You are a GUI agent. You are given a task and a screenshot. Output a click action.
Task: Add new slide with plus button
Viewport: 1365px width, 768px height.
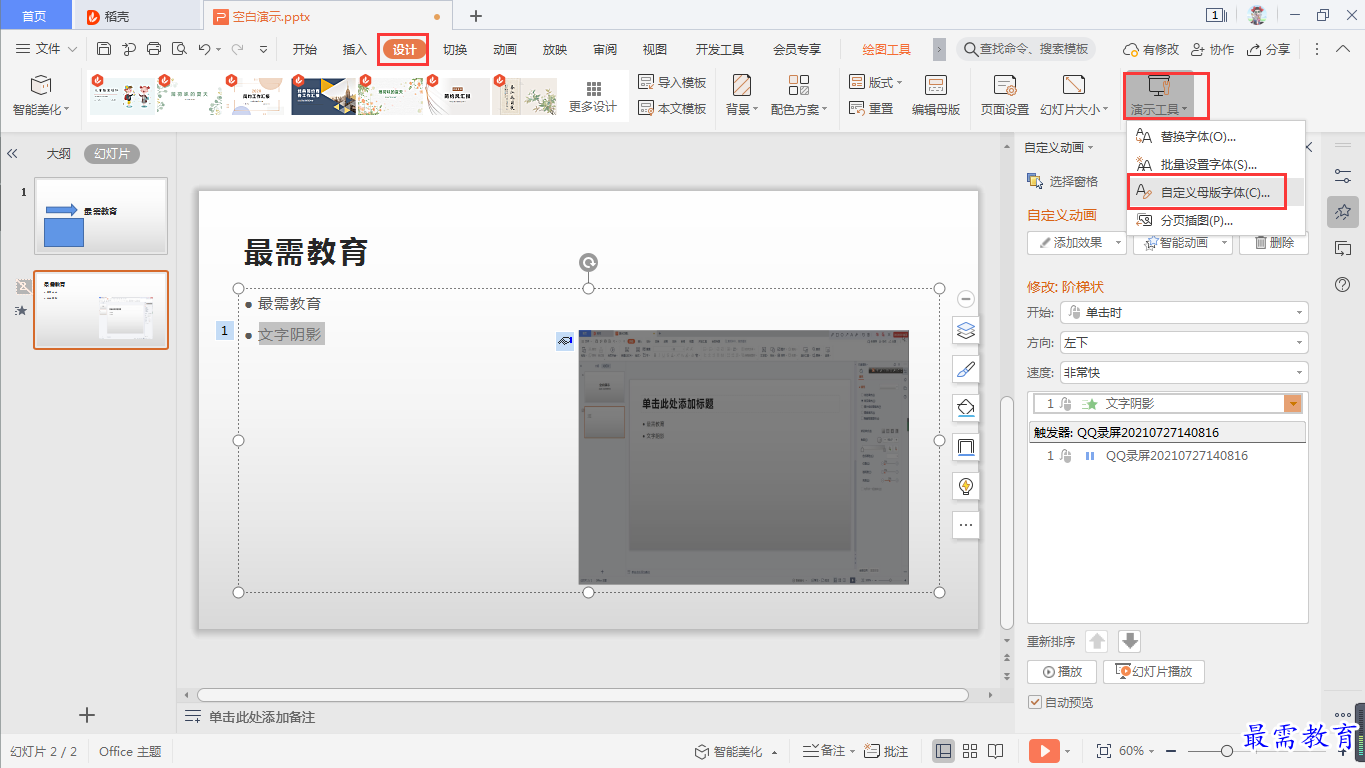pos(87,714)
